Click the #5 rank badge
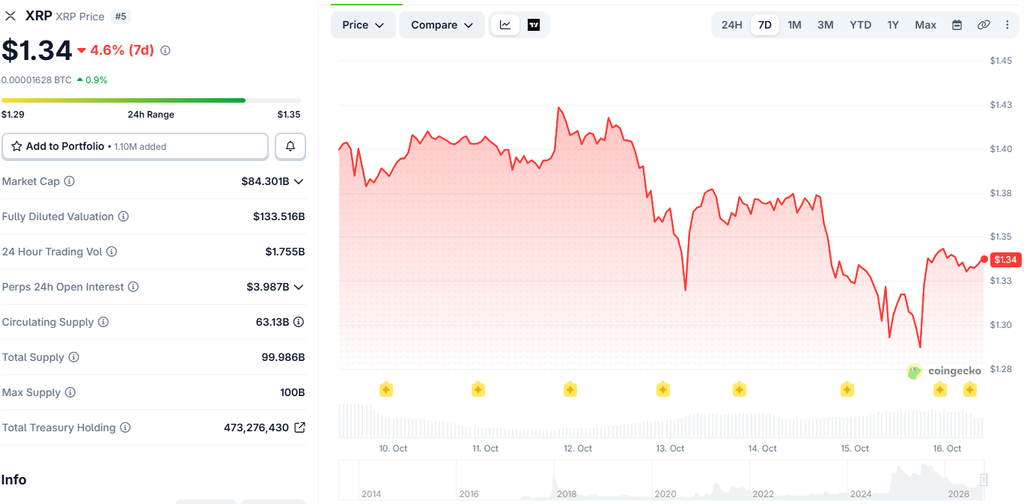The width and height of the screenshot is (1024, 504). pos(121,16)
